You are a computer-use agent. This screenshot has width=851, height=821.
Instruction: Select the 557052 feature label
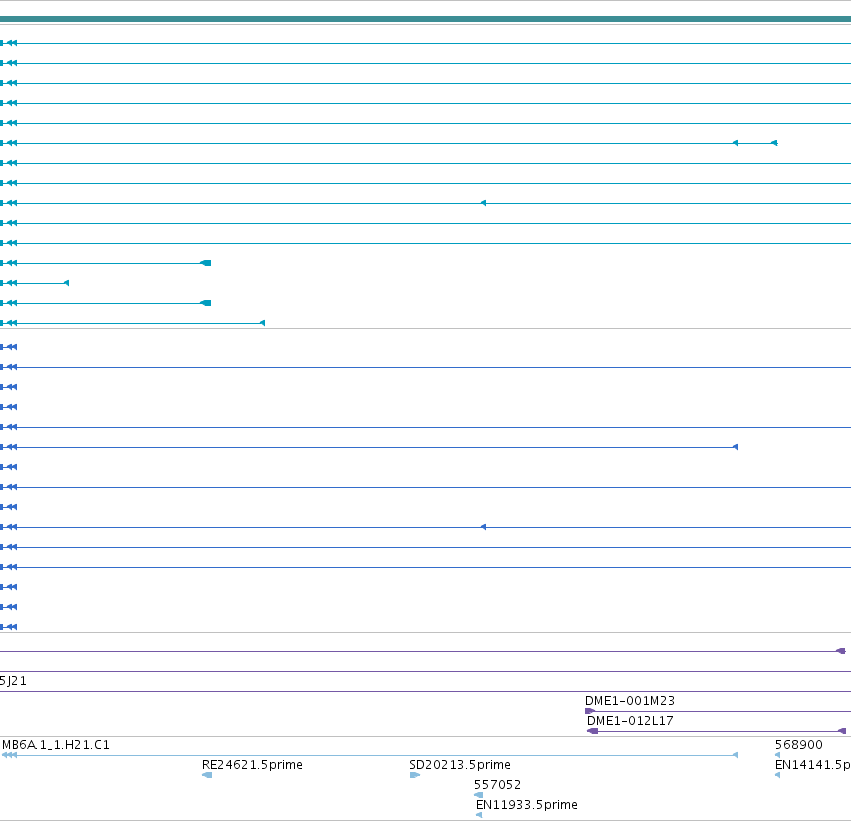coord(497,785)
